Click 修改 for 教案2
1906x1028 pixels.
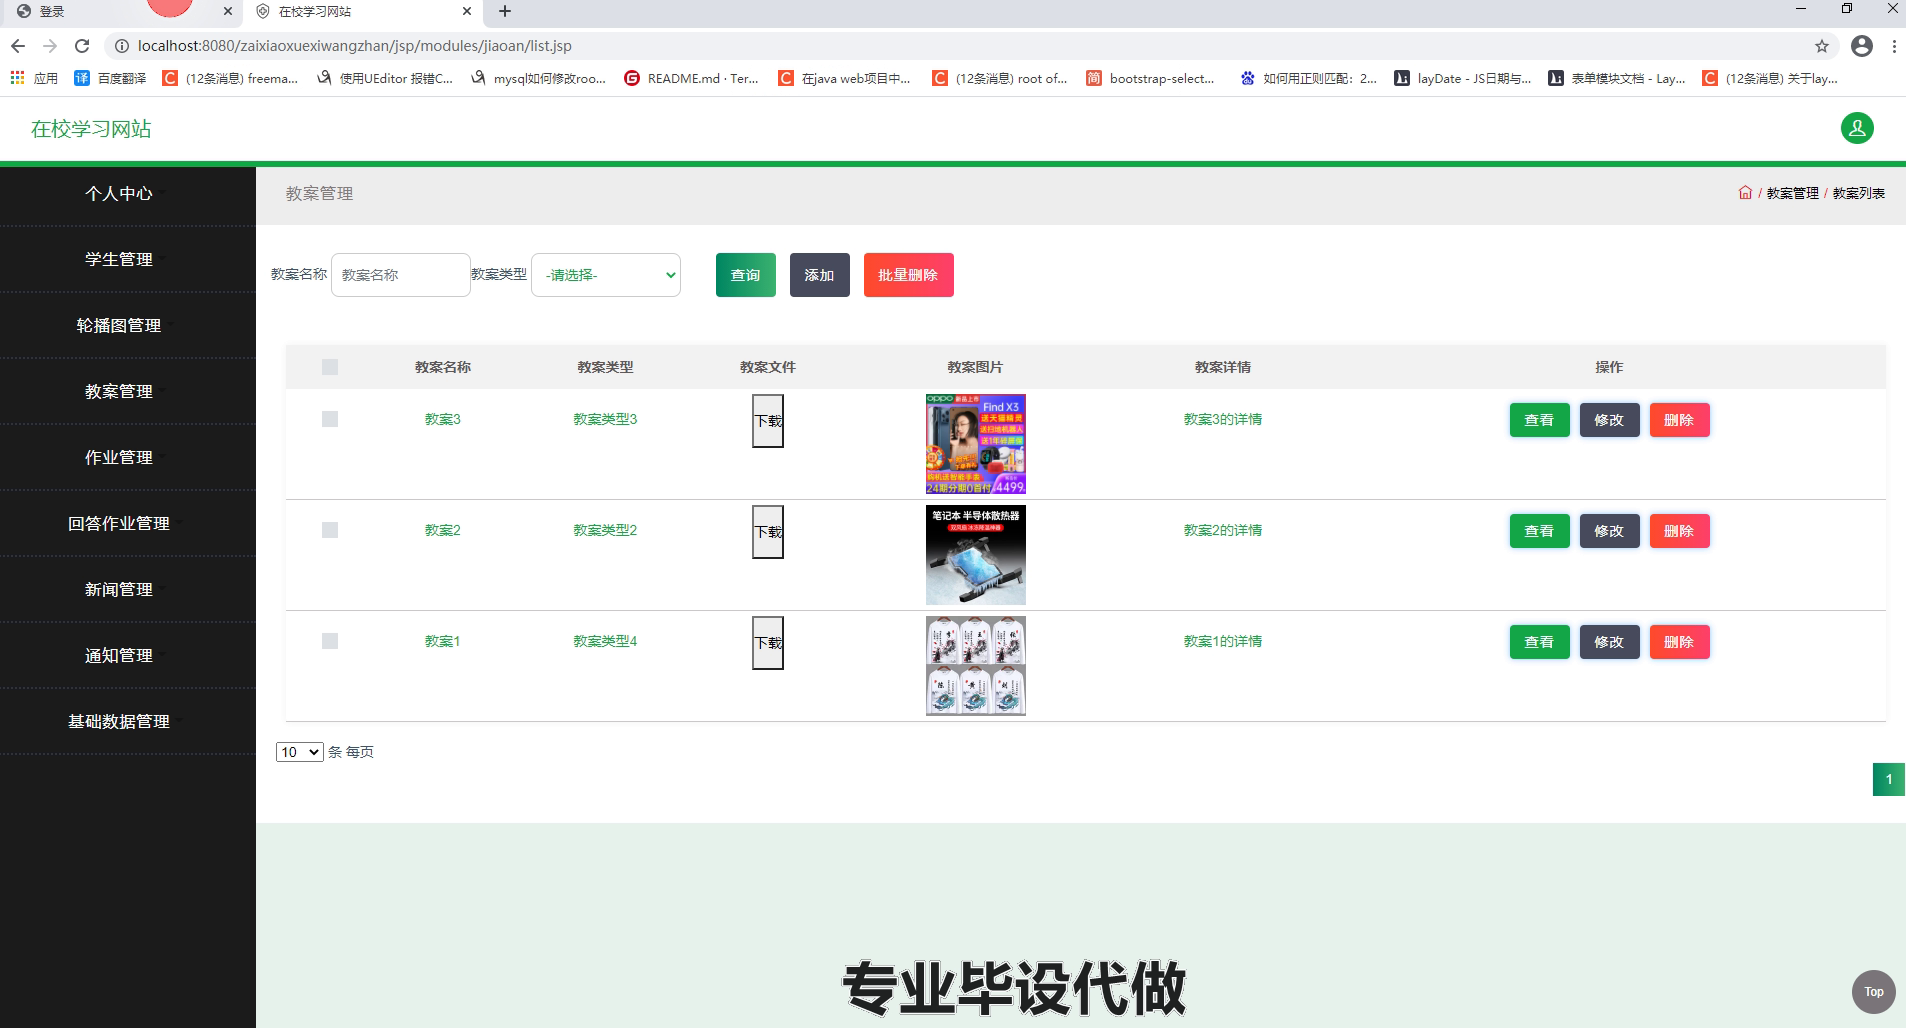tap(1610, 531)
